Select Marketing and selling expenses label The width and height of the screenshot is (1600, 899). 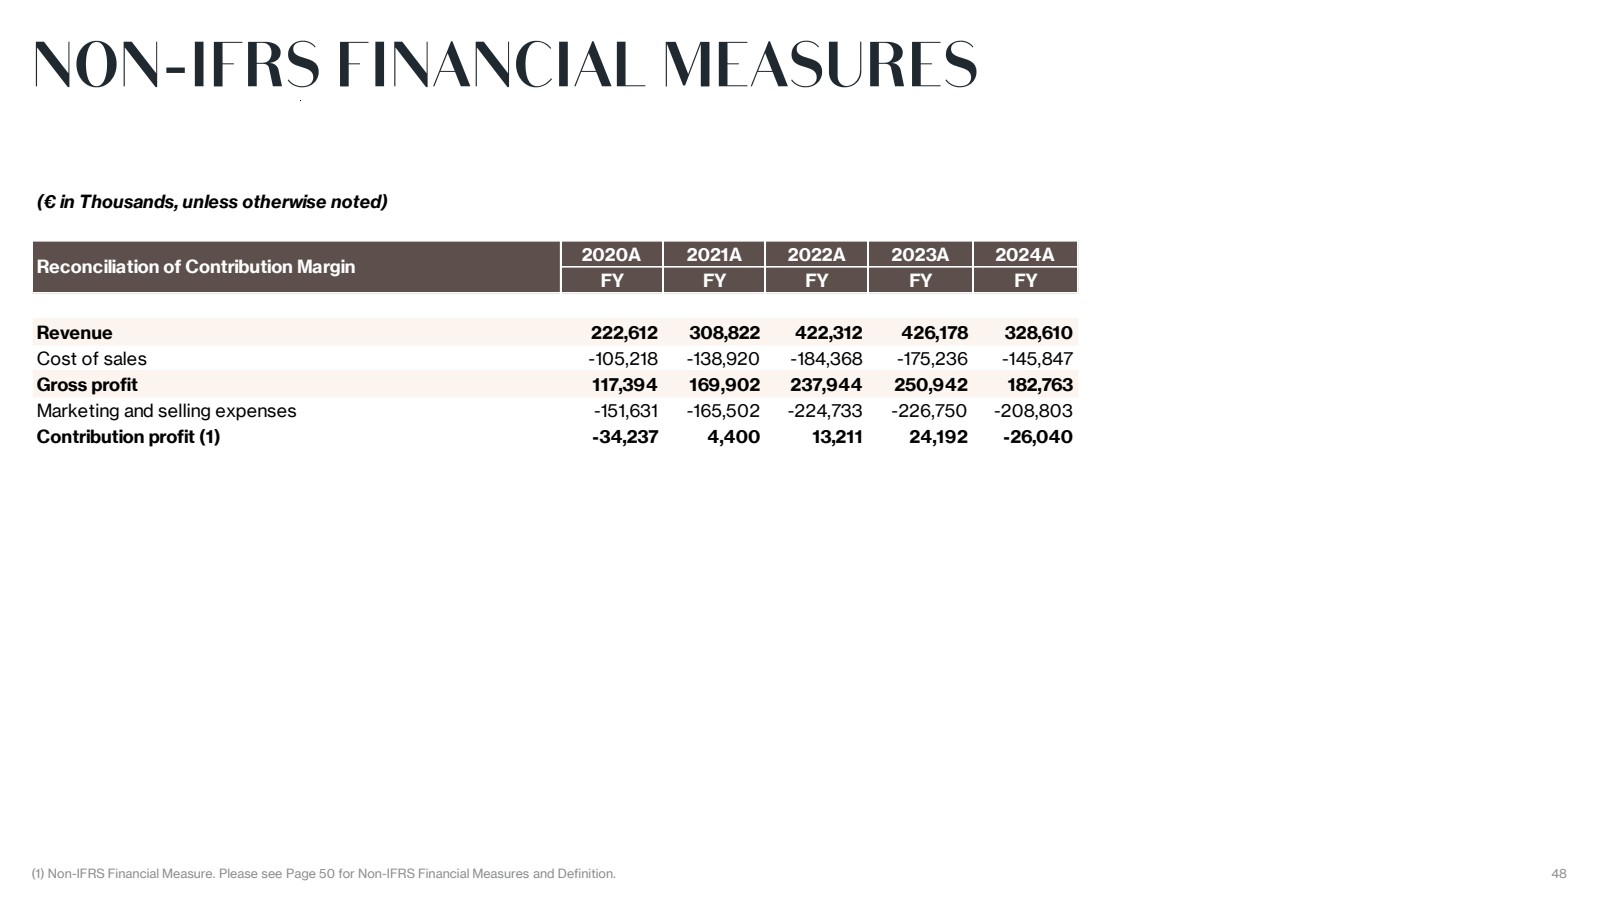(x=167, y=411)
